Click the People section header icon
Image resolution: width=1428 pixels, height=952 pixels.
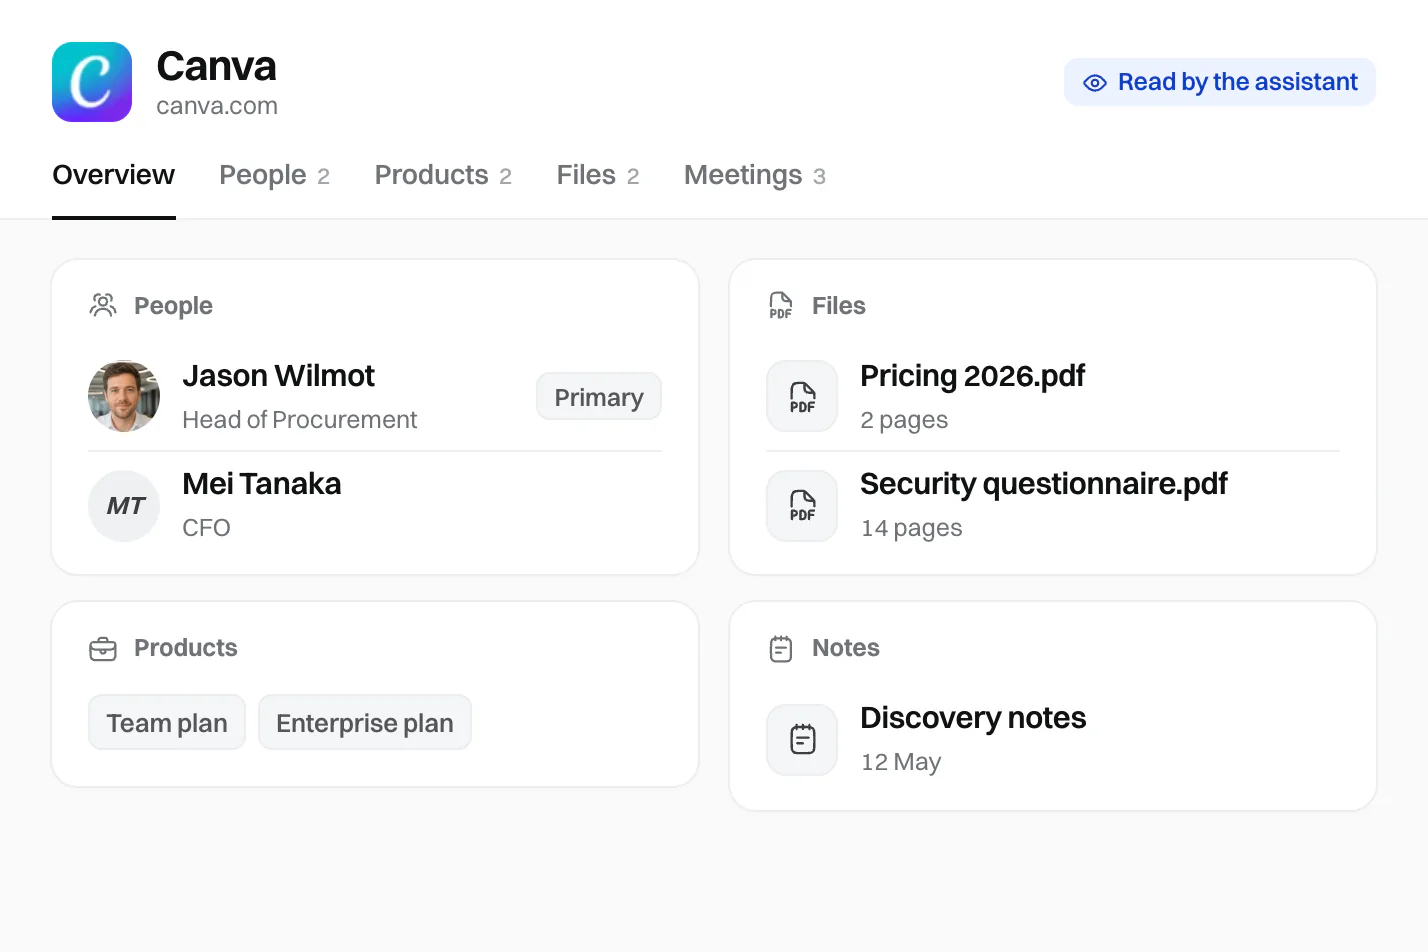[103, 305]
